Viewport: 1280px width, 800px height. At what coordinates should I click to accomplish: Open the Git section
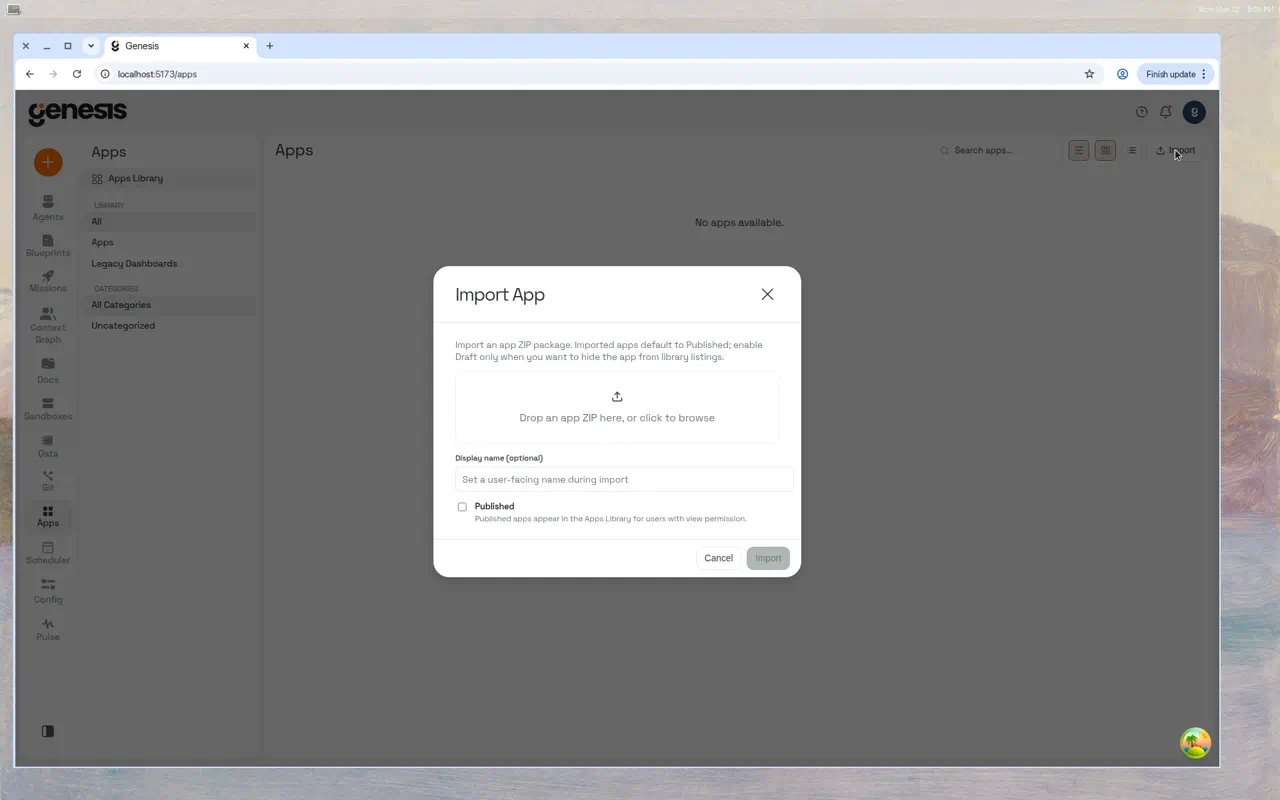pyautogui.click(x=48, y=481)
